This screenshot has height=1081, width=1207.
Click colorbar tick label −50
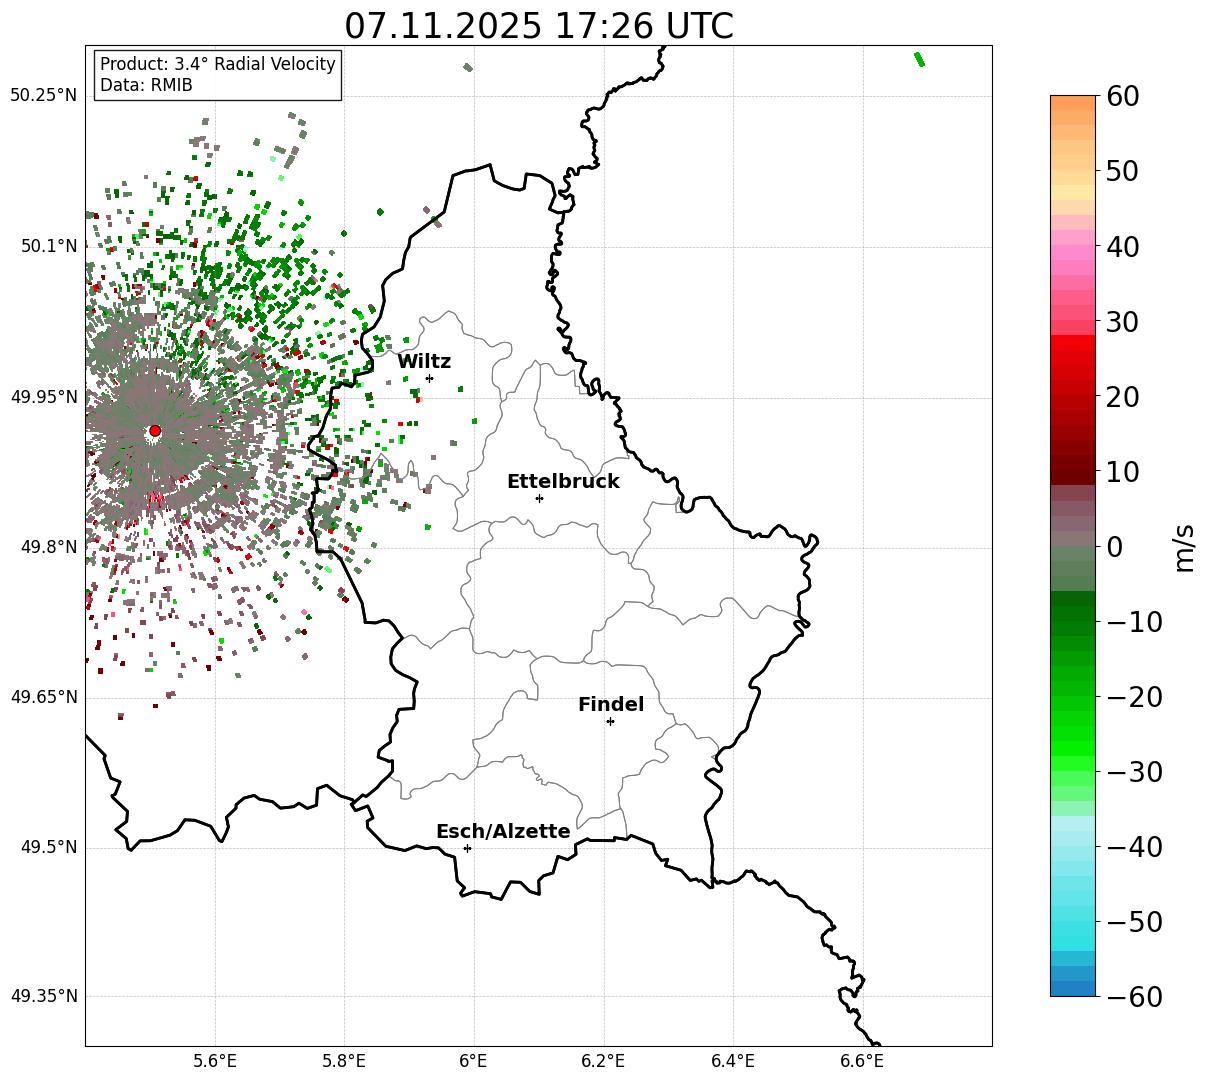tap(1134, 922)
